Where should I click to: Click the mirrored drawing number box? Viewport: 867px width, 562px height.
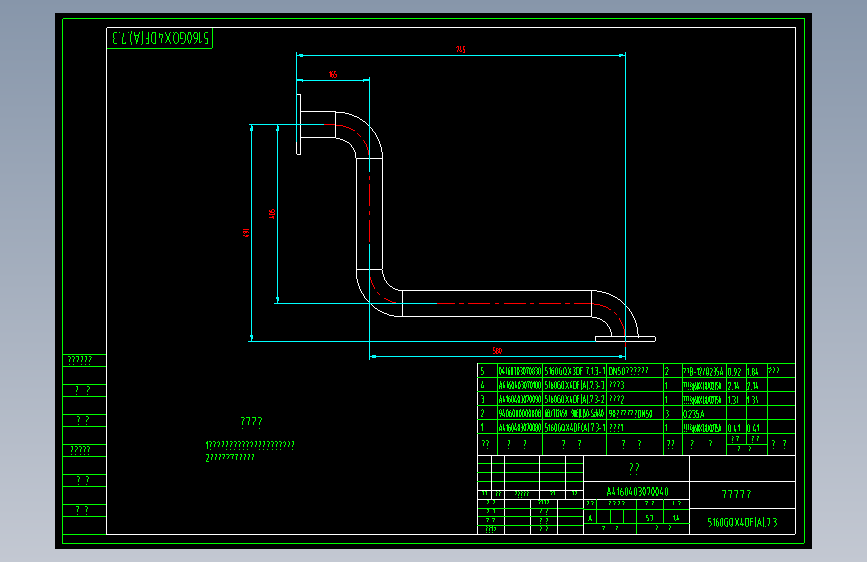click(160, 38)
